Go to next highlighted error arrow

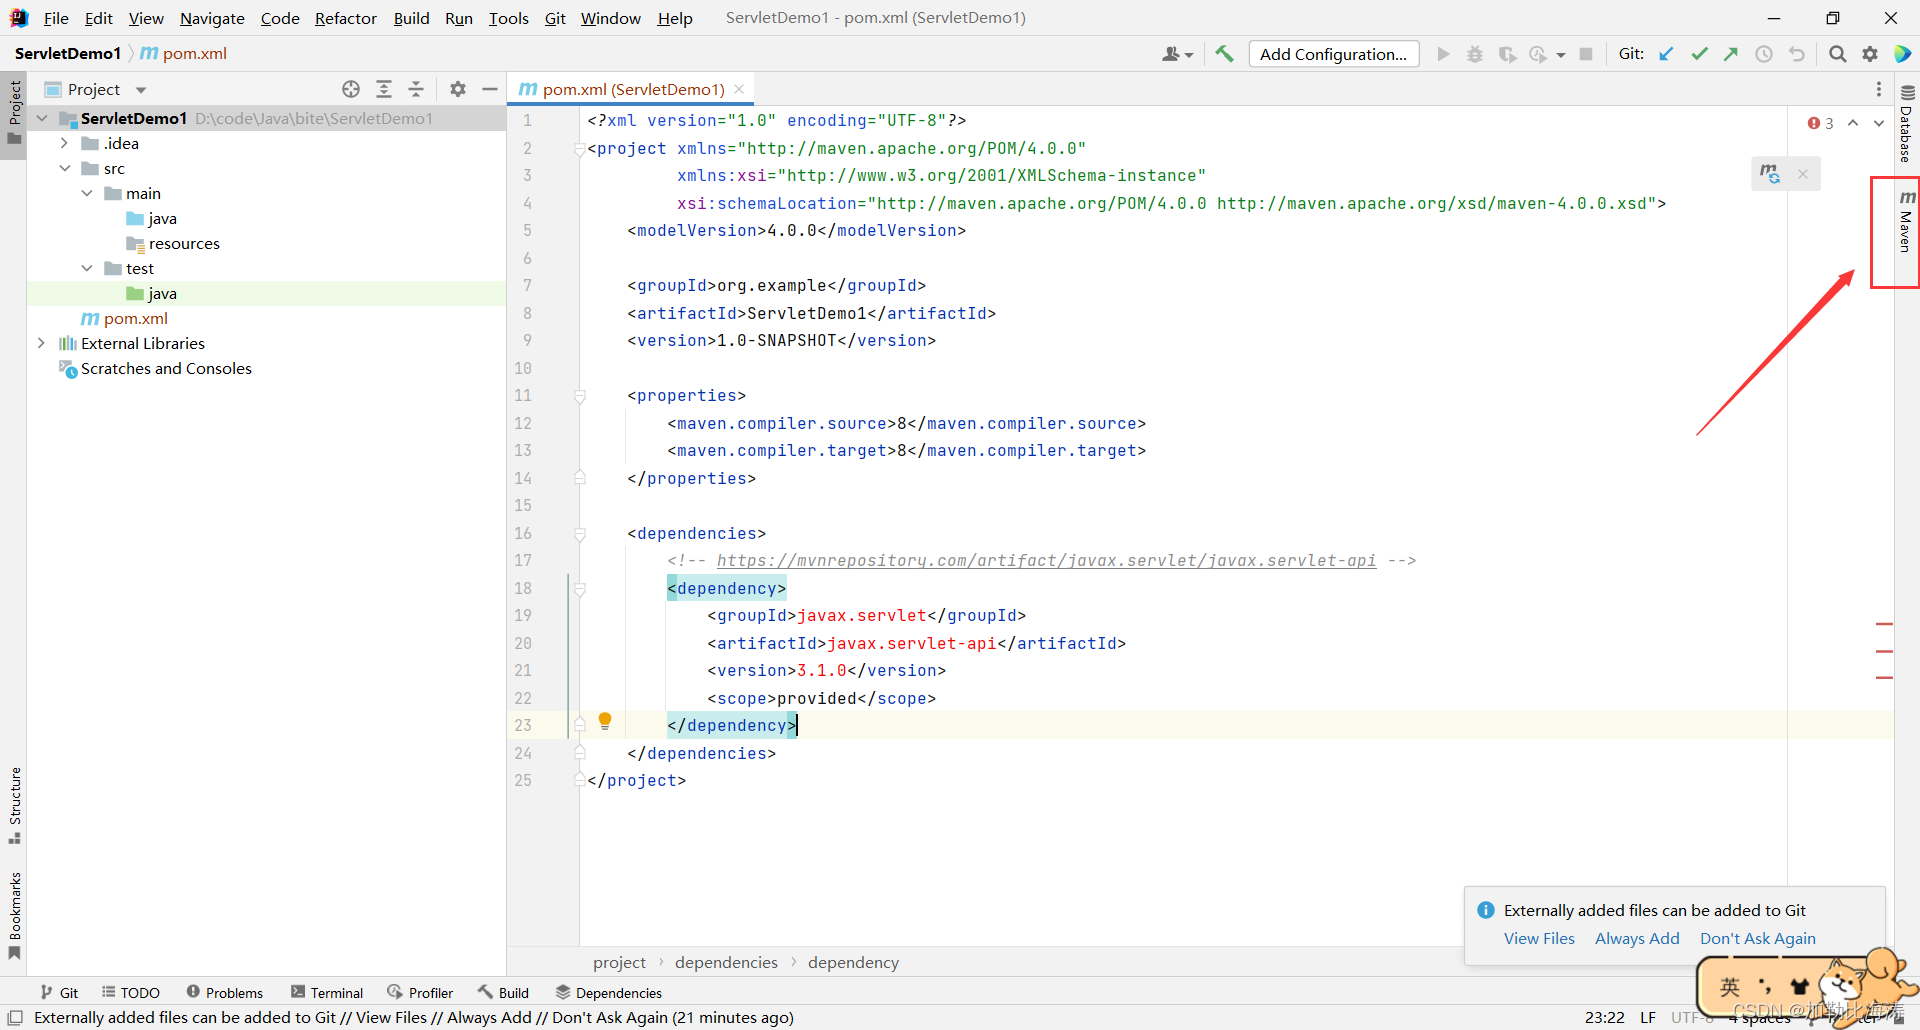click(1879, 123)
